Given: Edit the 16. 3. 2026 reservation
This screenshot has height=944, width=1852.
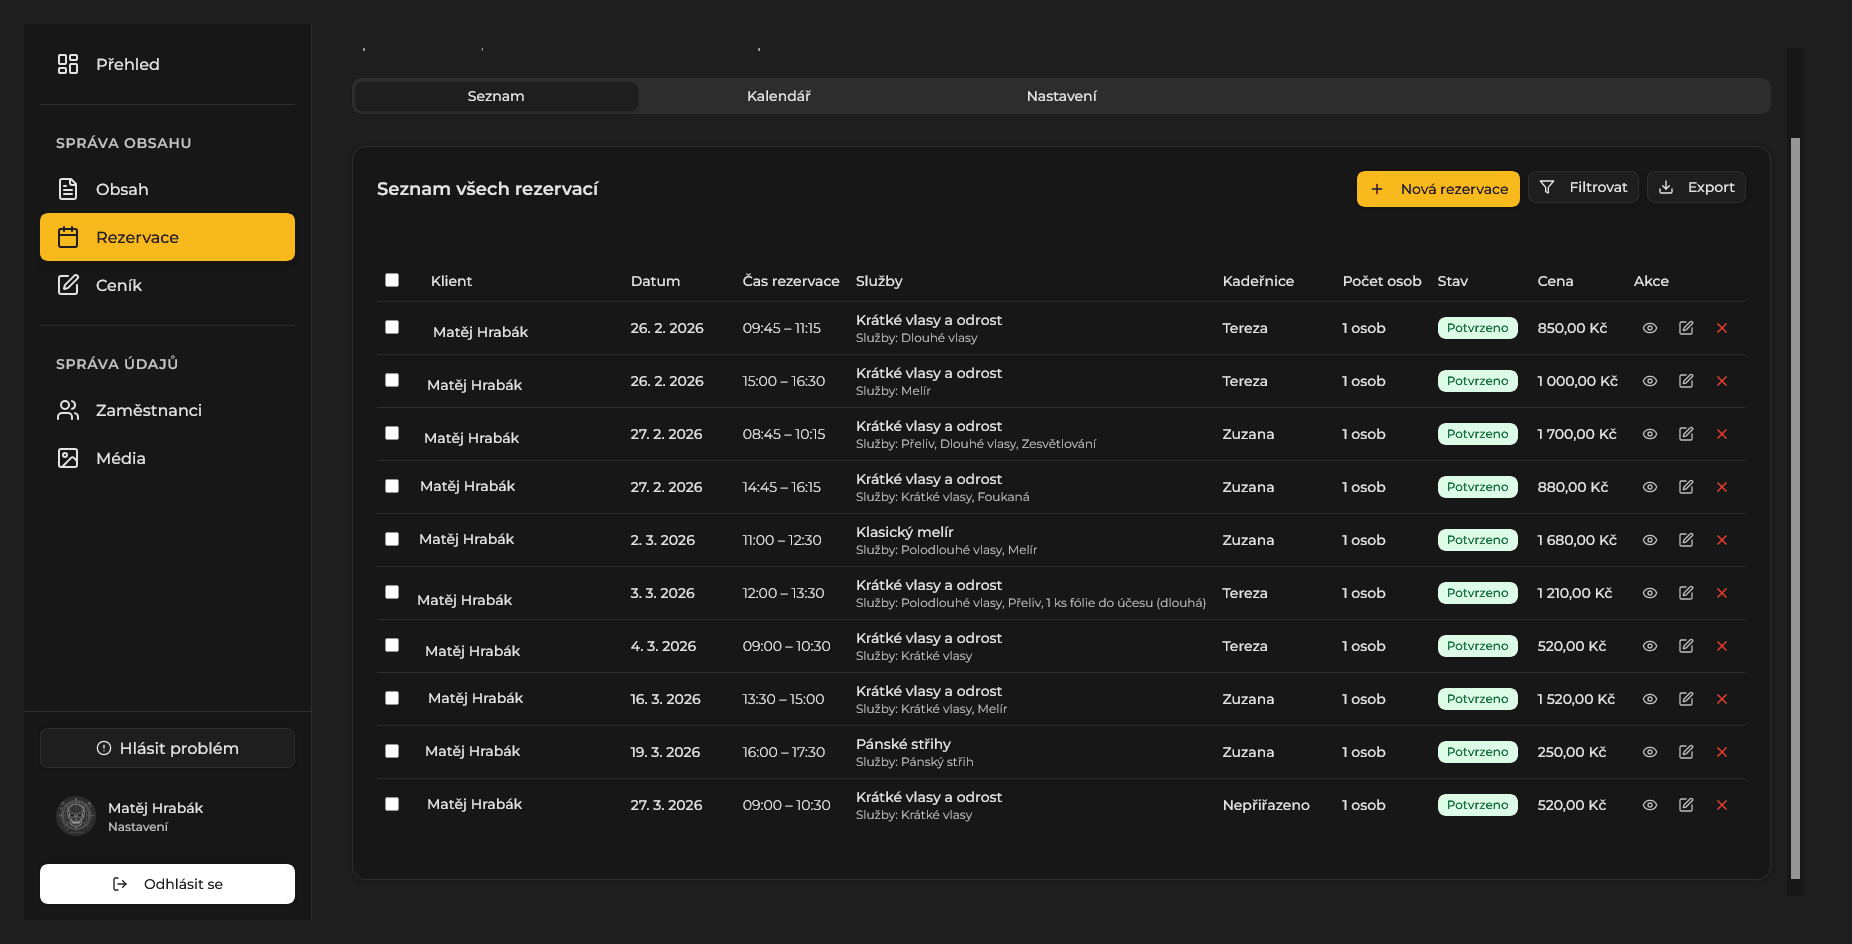Looking at the screenshot, I should [1686, 699].
